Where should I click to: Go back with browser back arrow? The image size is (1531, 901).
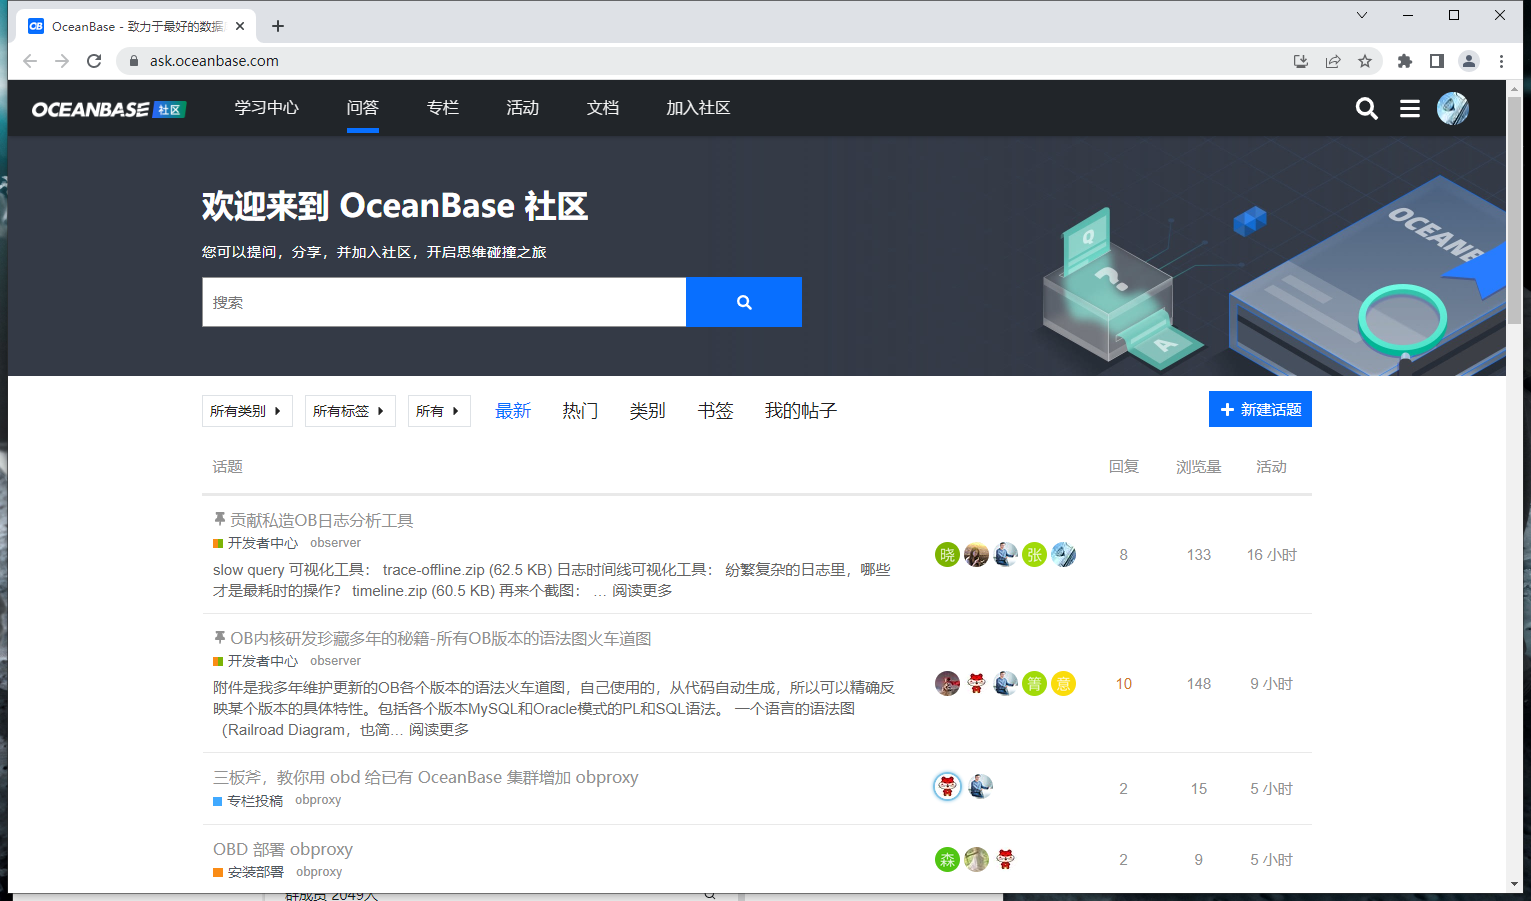tap(30, 61)
